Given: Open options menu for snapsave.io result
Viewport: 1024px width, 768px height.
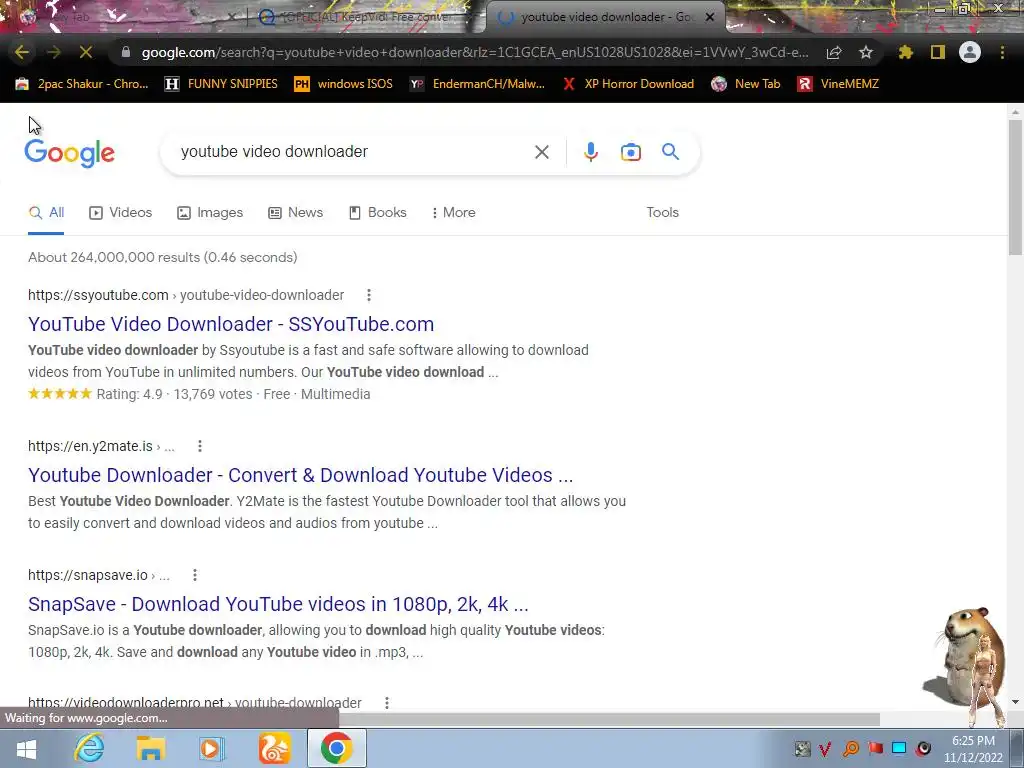Looking at the screenshot, I should pyautogui.click(x=195, y=575).
